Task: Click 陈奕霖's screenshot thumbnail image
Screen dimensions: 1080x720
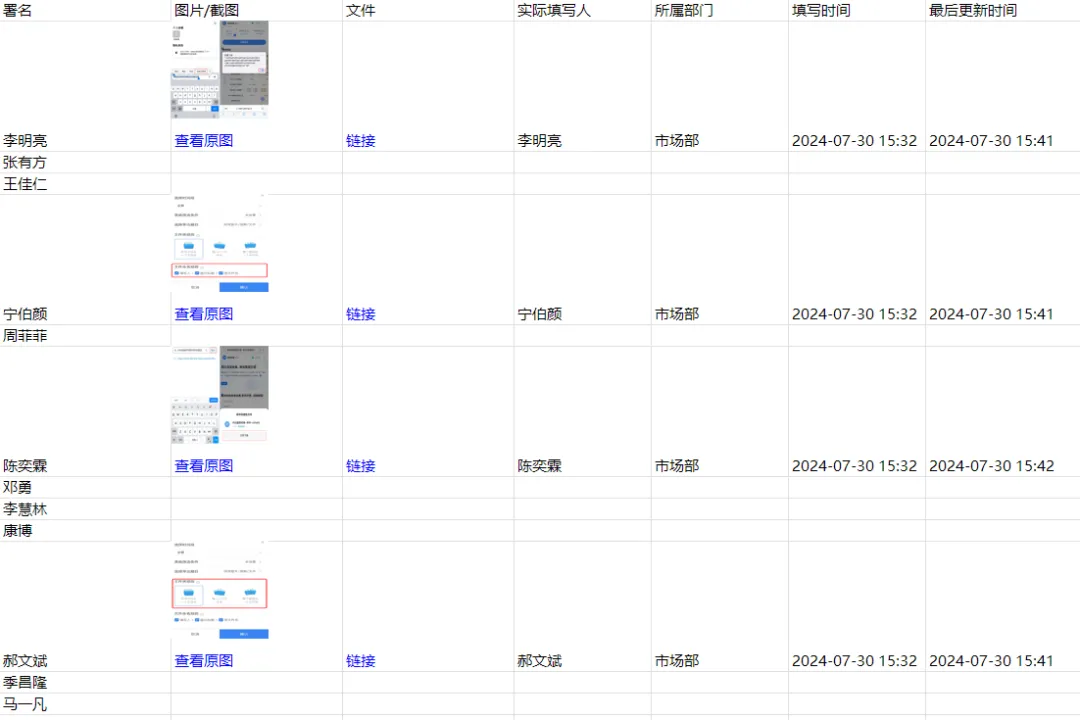Action: tap(220, 396)
